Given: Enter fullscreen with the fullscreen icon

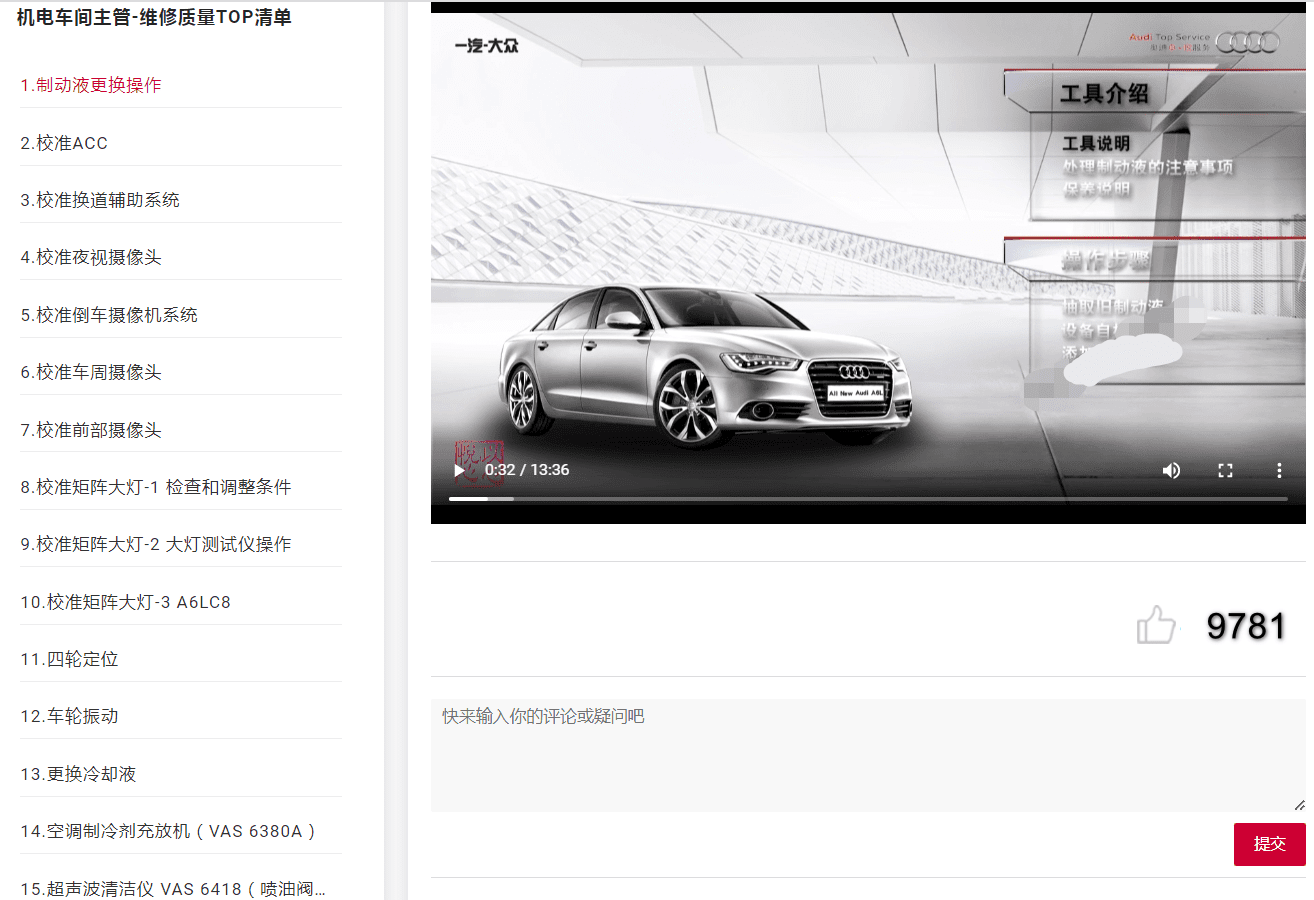Looking at the screenshot, I should 1225,470.
